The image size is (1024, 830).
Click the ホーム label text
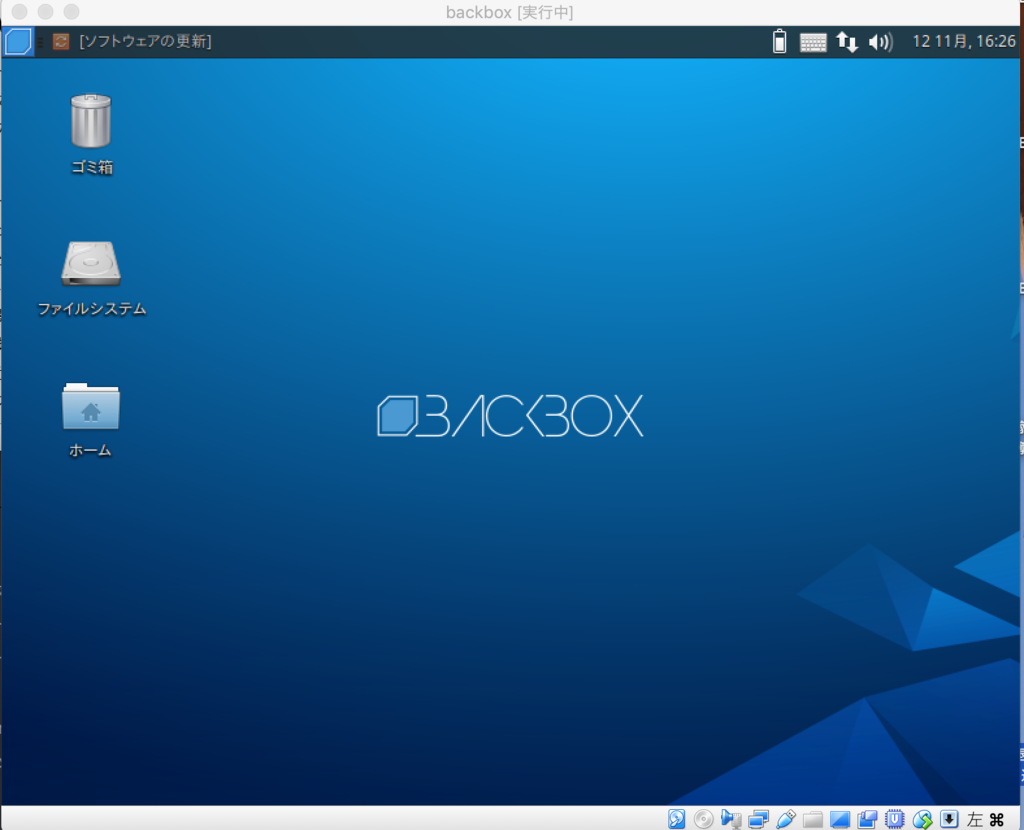(x=90, y=451)
